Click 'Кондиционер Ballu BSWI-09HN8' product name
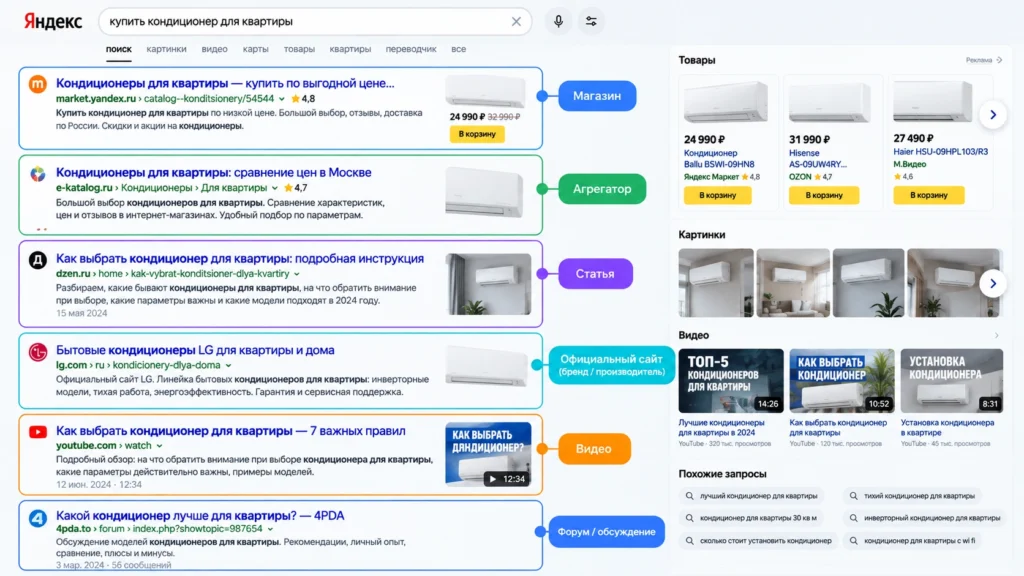Image resolution: width=1024 pixels, height=576 pixels. [x=719, y=159]
